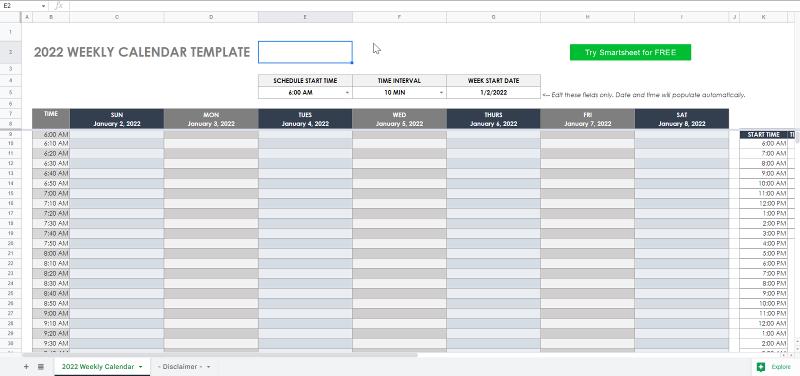Switch to the 2022 Weekly Calendar tab

(98, 367)
